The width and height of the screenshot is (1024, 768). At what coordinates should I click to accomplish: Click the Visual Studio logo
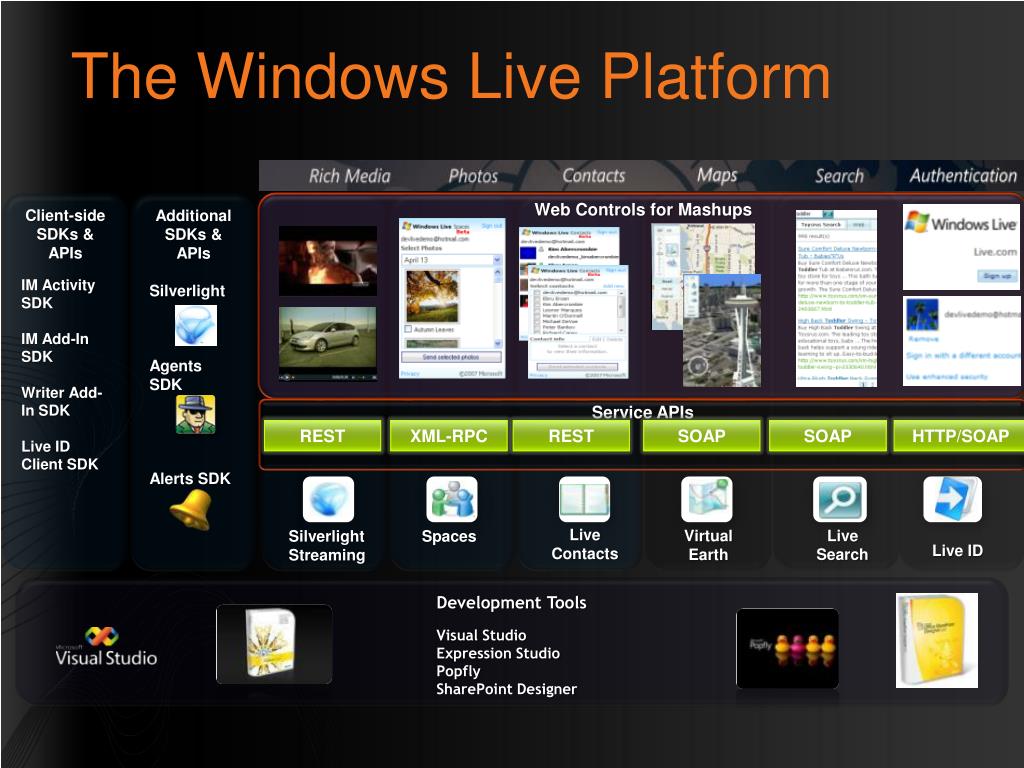[106, 647]
